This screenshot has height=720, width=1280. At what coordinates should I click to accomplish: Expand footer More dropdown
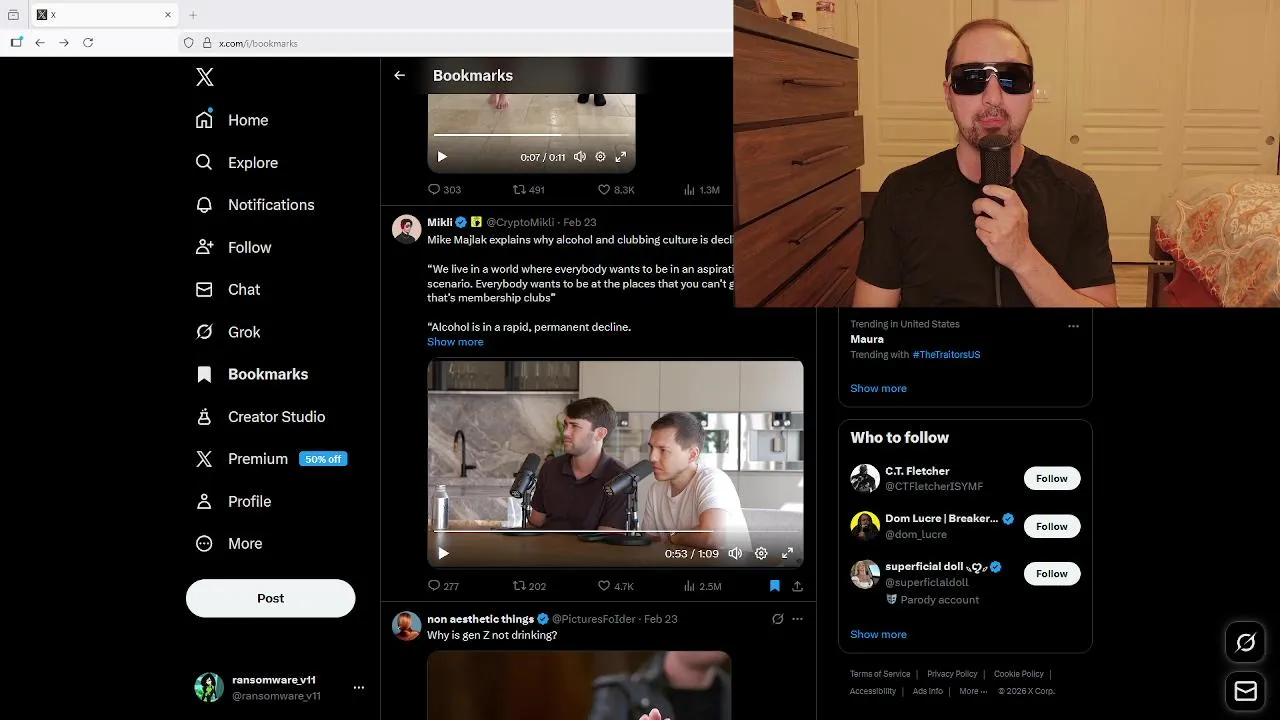pyautogui.click(x=974, y=691)
